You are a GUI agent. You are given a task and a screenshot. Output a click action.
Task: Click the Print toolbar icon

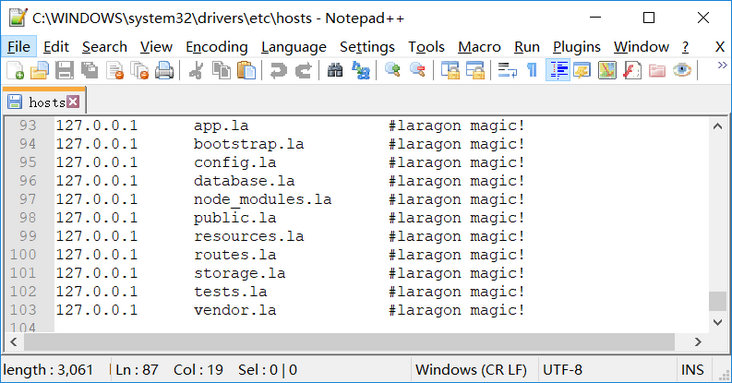(164, 71)
